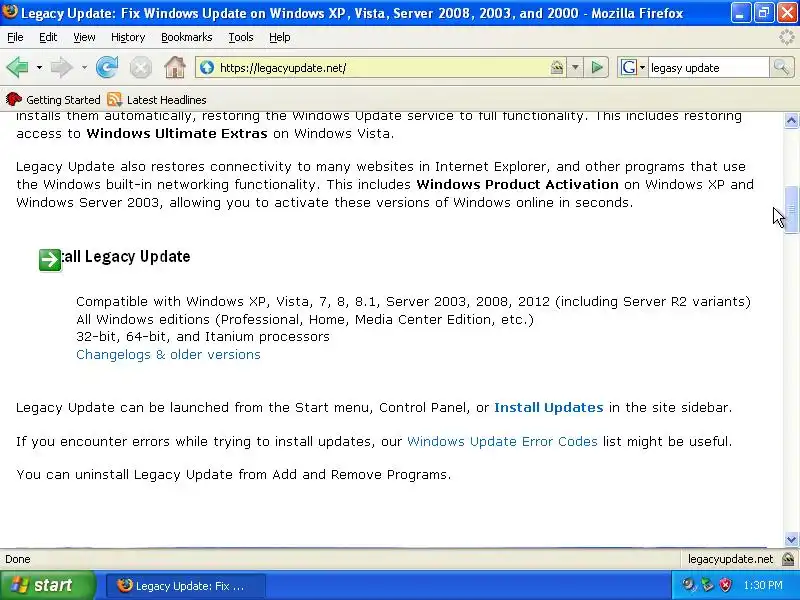Select the Legacy Update taskbar button

click(186, 586)
